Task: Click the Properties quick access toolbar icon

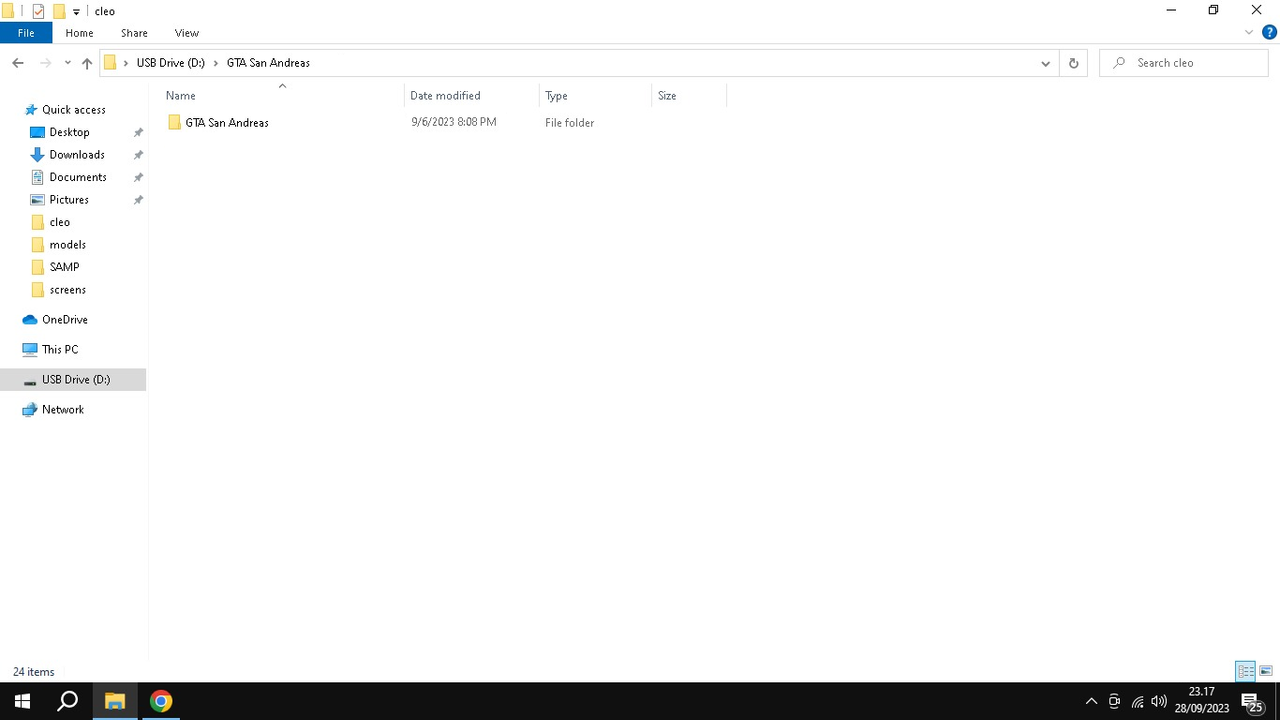Action: [39, 11]
